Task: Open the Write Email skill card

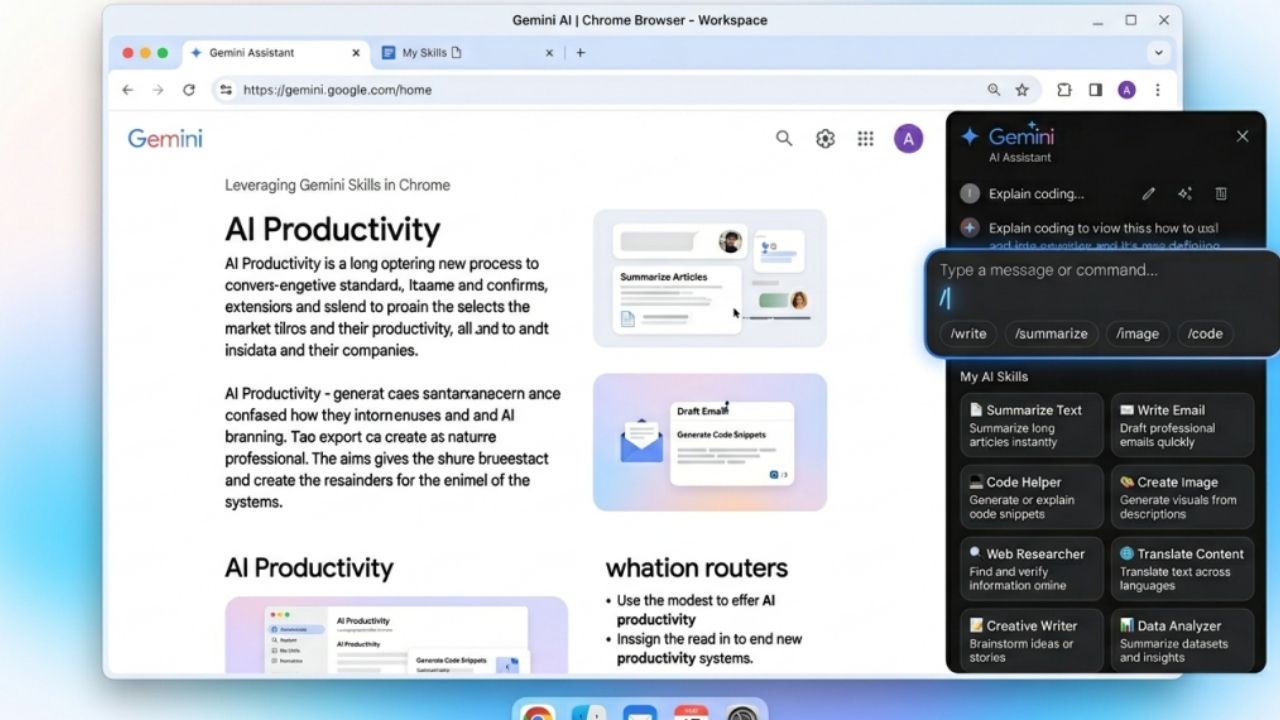Action: 1182,425
